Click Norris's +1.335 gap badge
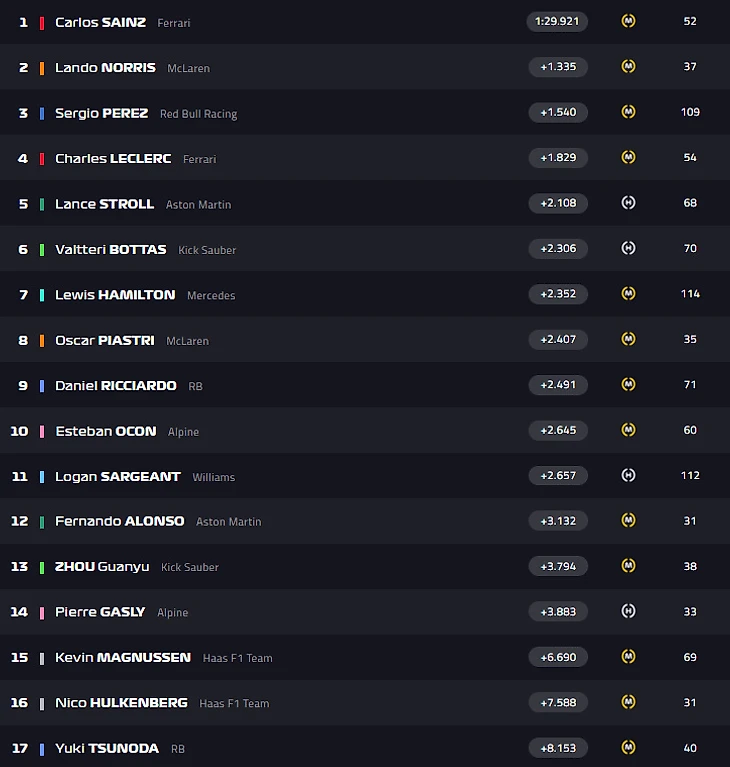The image size is (730, 767). [558, 67]
